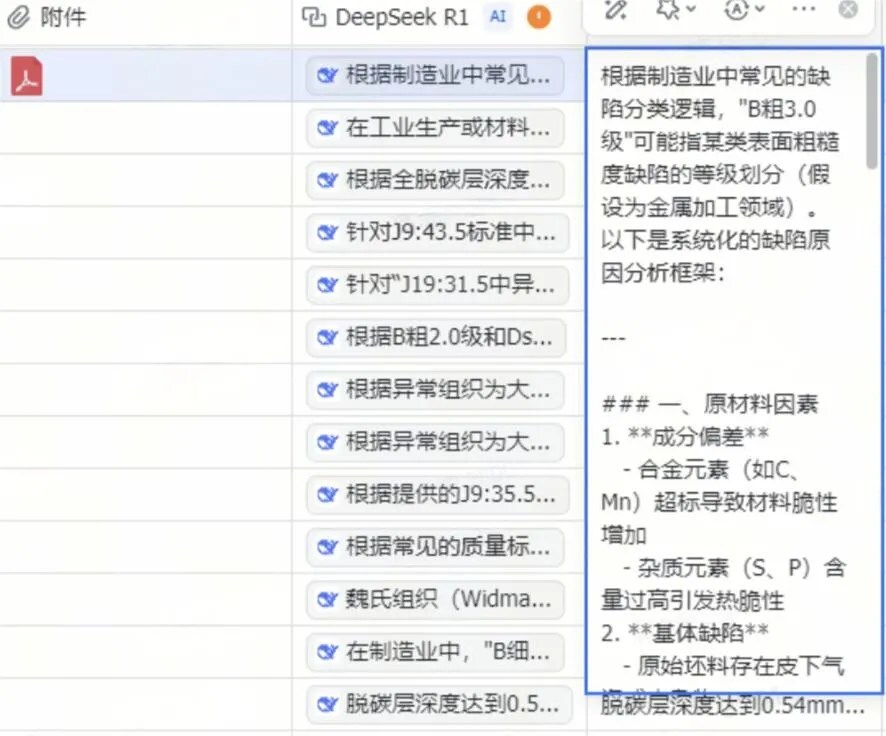Viewport: 886px width, 736px height.
Task: Open the 根据B粗2.0级和Ds result cell
Action: (x=436, y=337)
